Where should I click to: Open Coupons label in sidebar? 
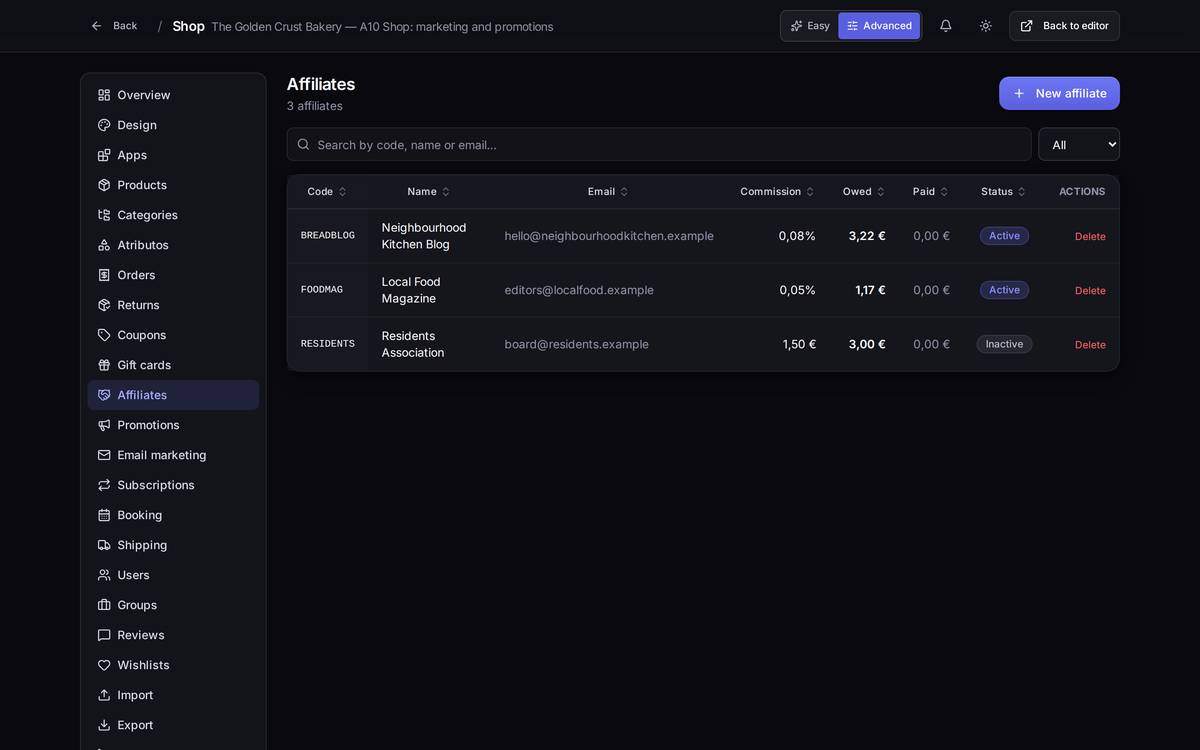(142, 335)
